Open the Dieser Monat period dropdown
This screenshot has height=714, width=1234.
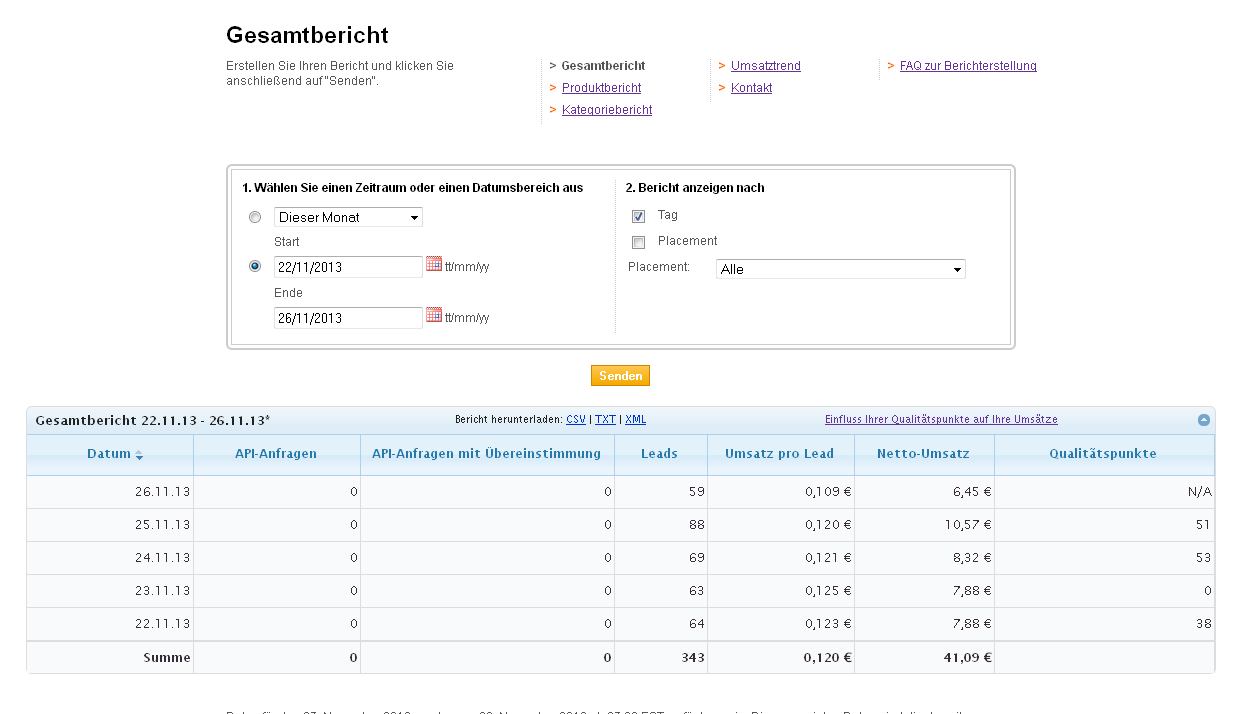348,217
